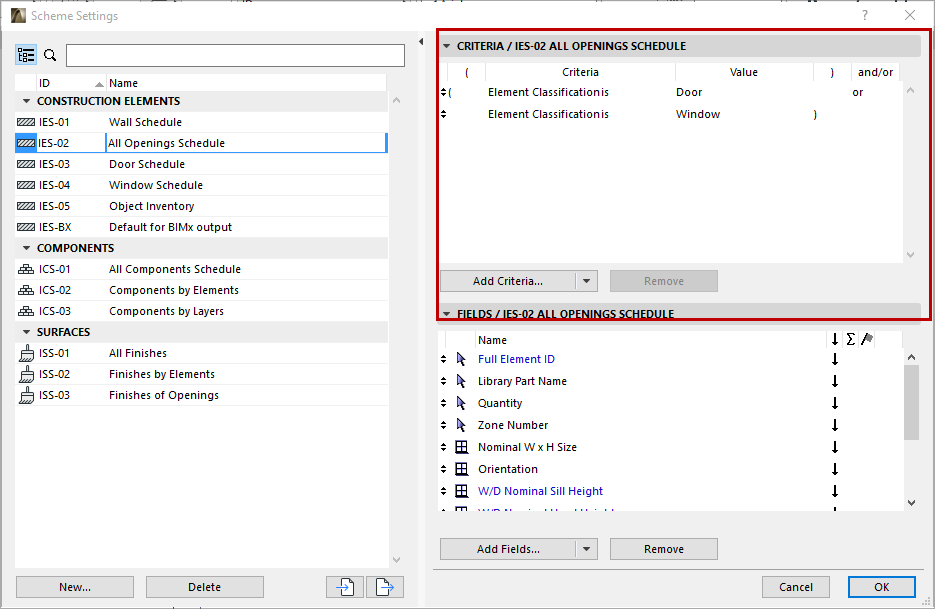Select the Orientation field
The image size is (935, 609).
507,469
